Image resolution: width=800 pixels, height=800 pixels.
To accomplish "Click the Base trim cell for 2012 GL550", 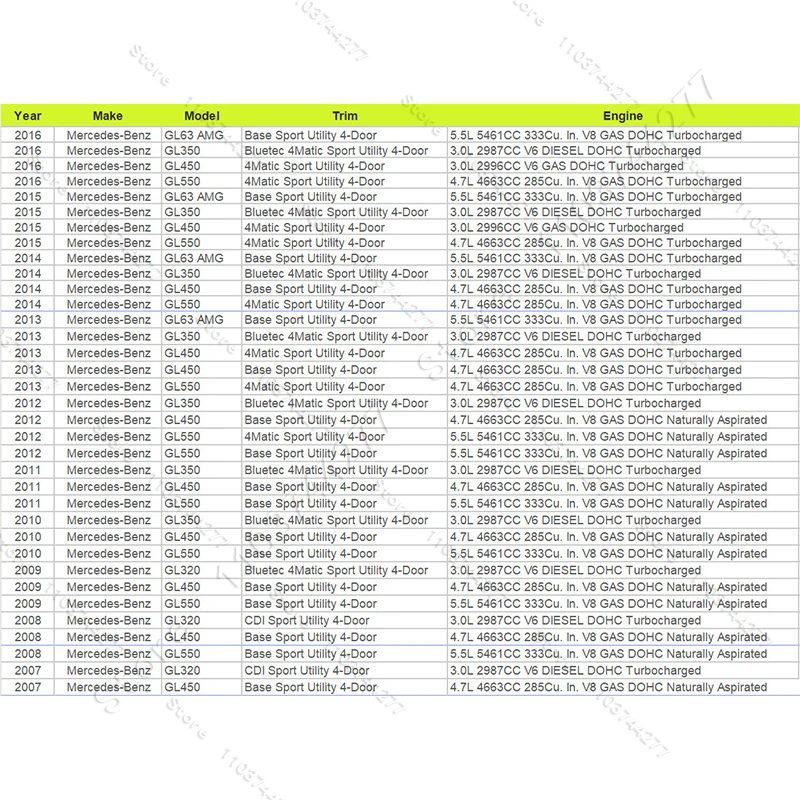I will [344, 453].
